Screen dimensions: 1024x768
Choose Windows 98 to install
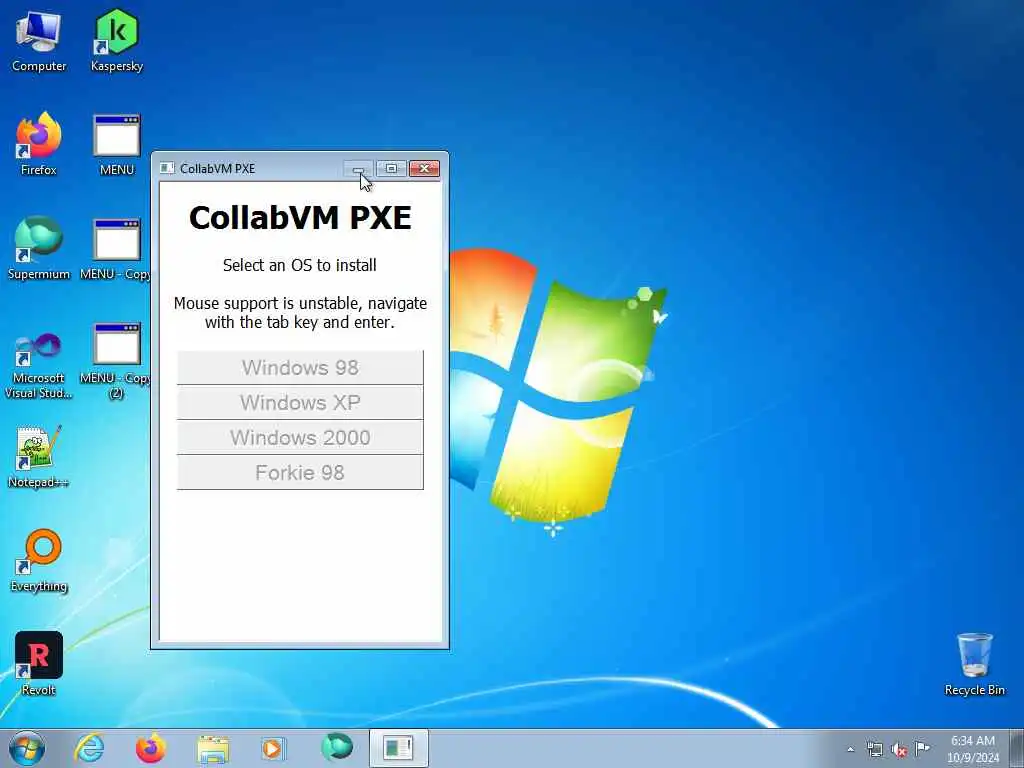tap(300, 368)
